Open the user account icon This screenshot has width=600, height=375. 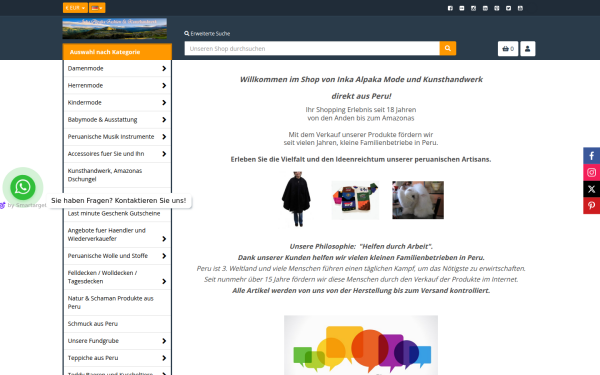pyautogui.click(x=528, y=49)
